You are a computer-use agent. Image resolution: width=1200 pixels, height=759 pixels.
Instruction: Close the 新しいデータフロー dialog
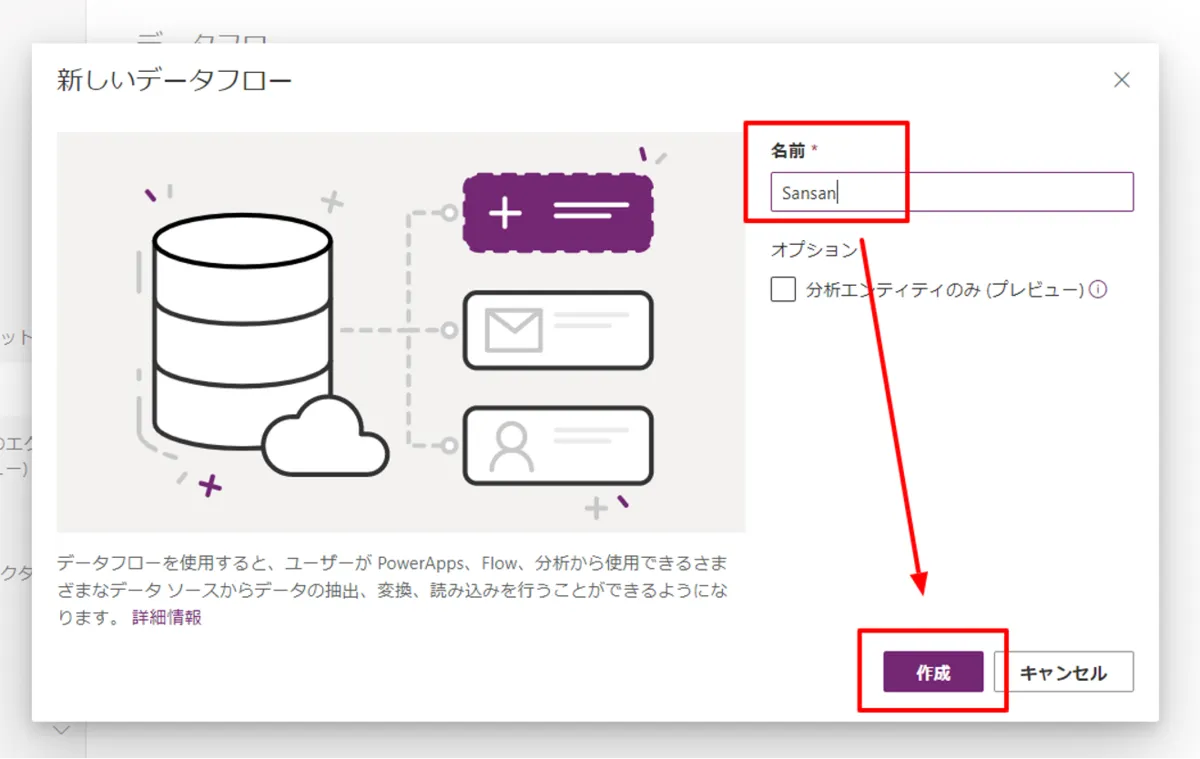1122,79
